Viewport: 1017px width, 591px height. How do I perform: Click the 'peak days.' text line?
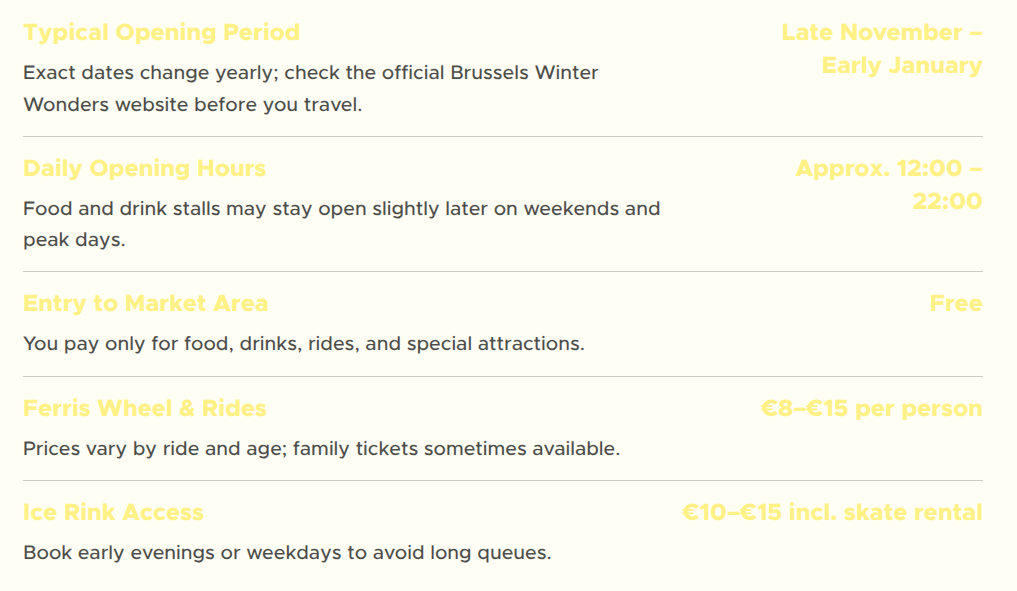[74, 240]
